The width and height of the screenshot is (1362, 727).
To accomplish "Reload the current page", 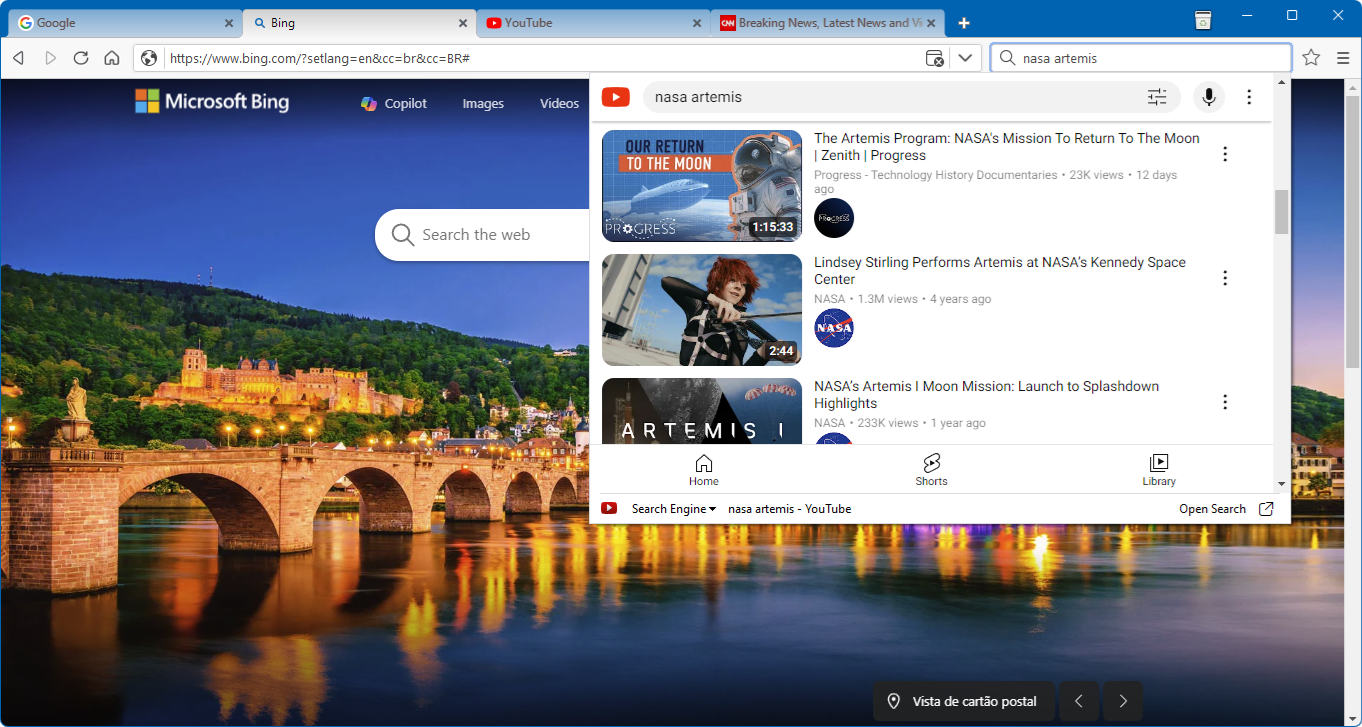I will tap(81, 58).
